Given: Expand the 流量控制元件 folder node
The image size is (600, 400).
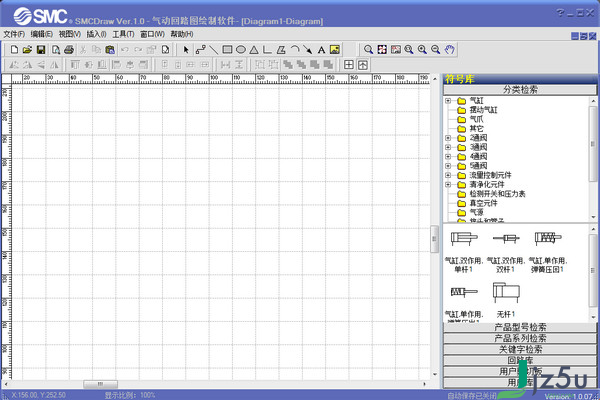Looking at the screenshot, I should (x=448, y=175).
